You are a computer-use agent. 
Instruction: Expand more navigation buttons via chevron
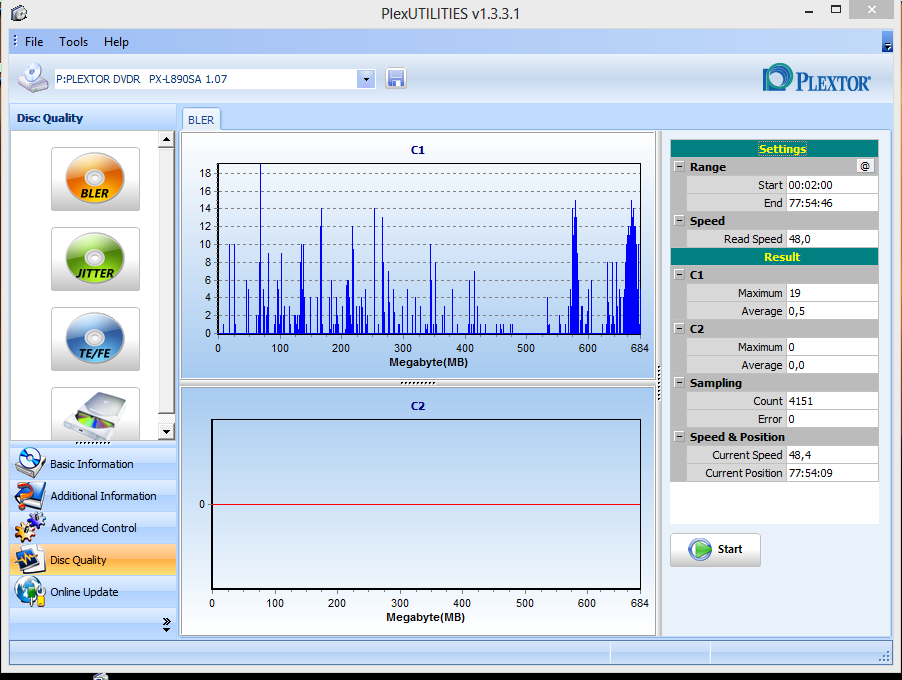[x=166, y=625]
